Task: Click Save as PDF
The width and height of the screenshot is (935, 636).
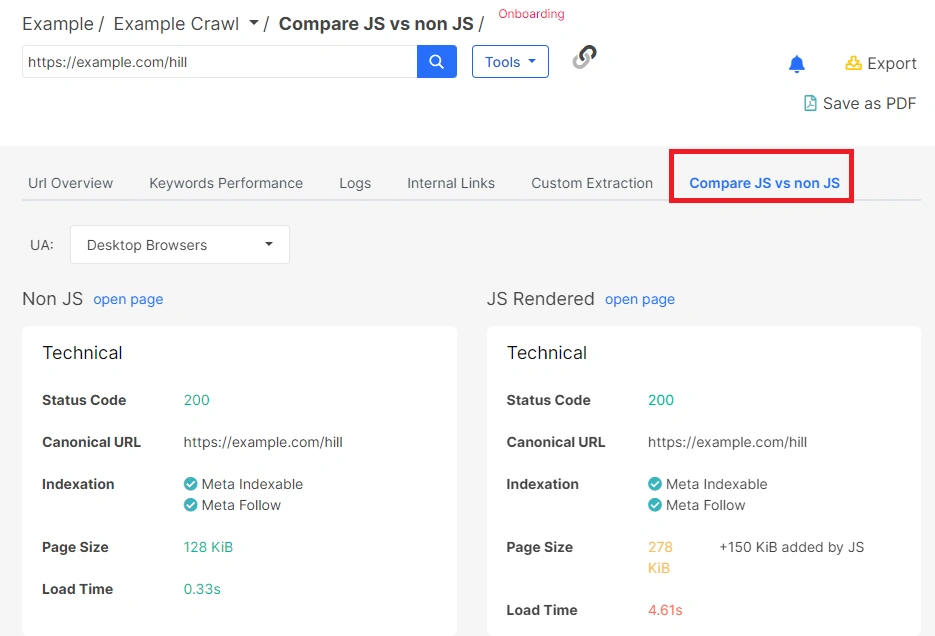Action: click(869, 103)
